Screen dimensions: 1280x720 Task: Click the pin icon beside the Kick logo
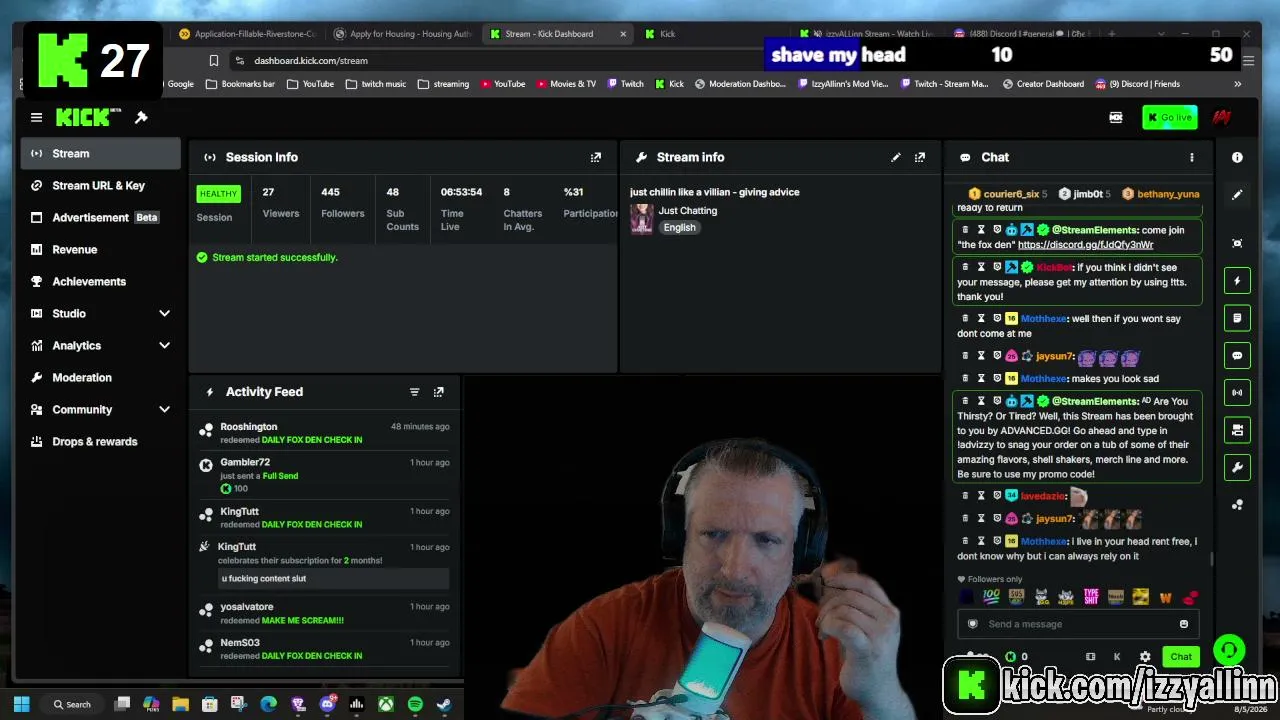point(141,117)
